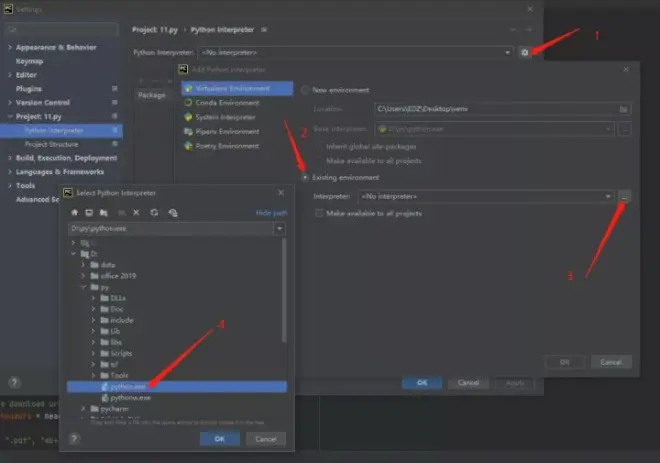Click reset icon next to Python Interpreter breadcrumb
Screen dimensions: 660x463
click(x=264, y=29)
